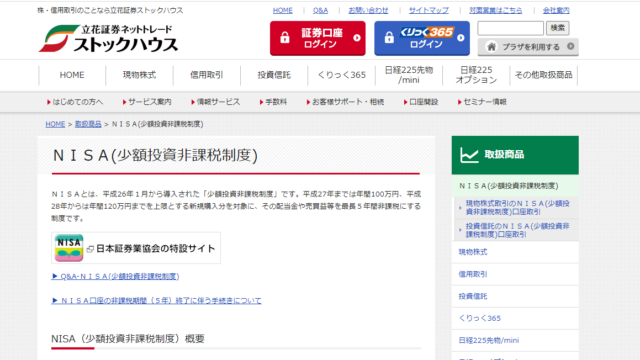Select HOME in main navigation
Viewport: 640px width, 360px height.
click(72, 75)
